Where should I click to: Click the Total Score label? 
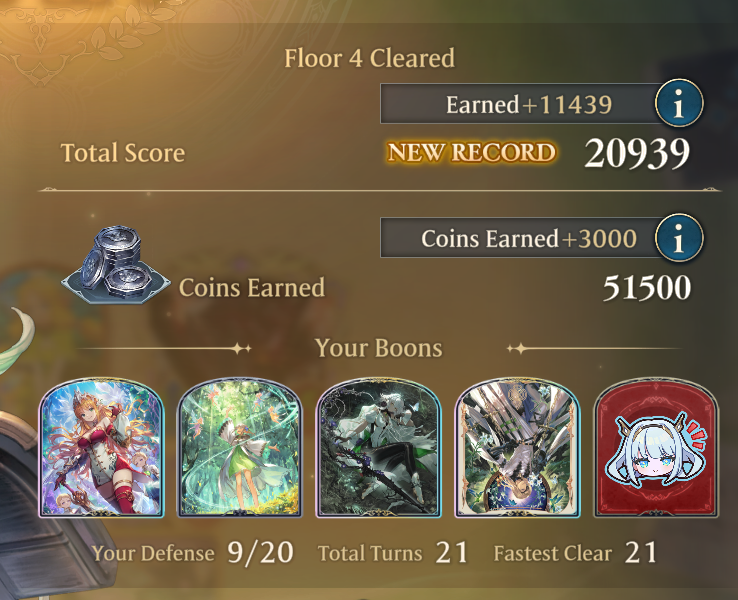[123, 153]
